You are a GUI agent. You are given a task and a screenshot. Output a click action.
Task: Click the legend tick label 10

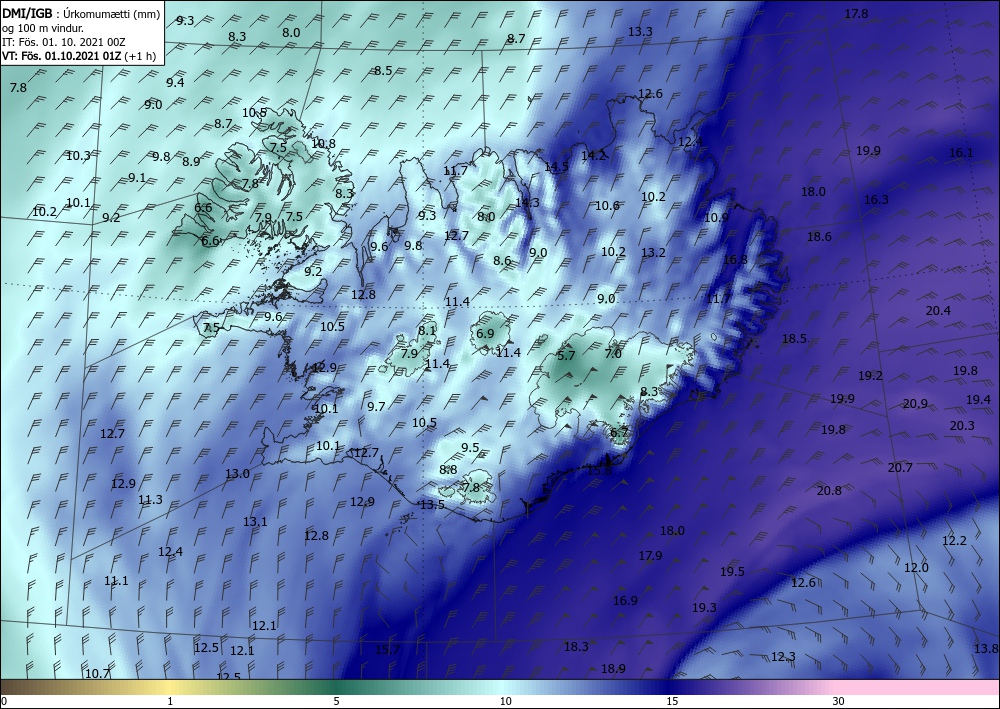coord(505,702)
